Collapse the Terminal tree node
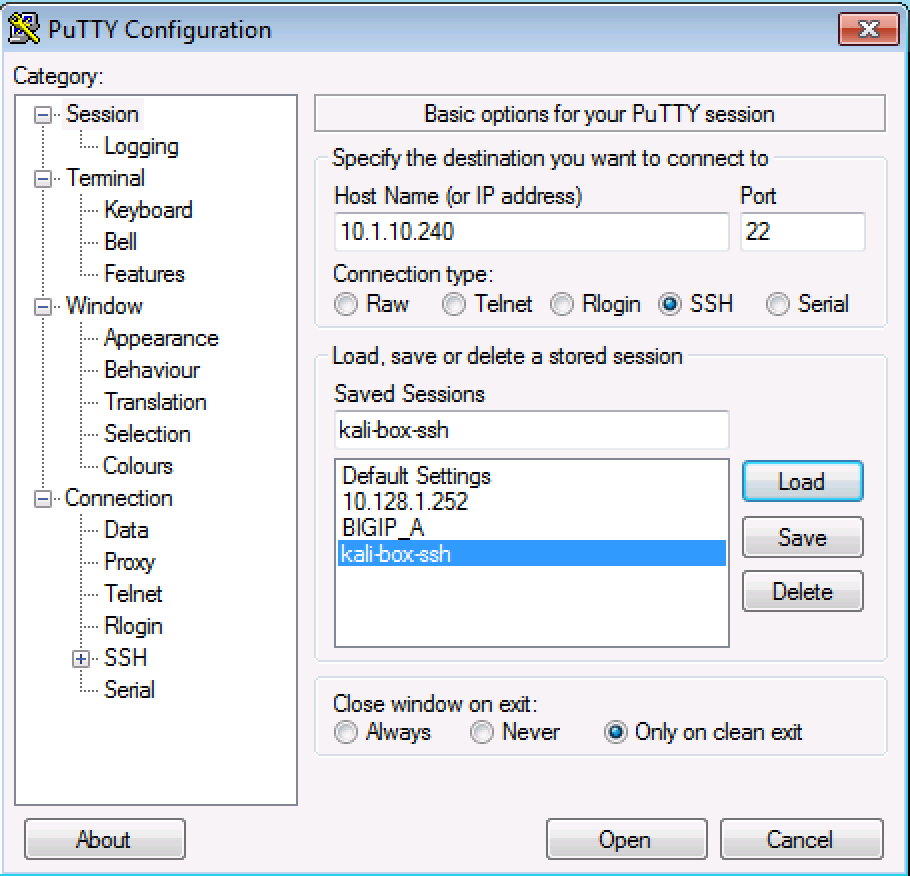 tap(43, 179)
